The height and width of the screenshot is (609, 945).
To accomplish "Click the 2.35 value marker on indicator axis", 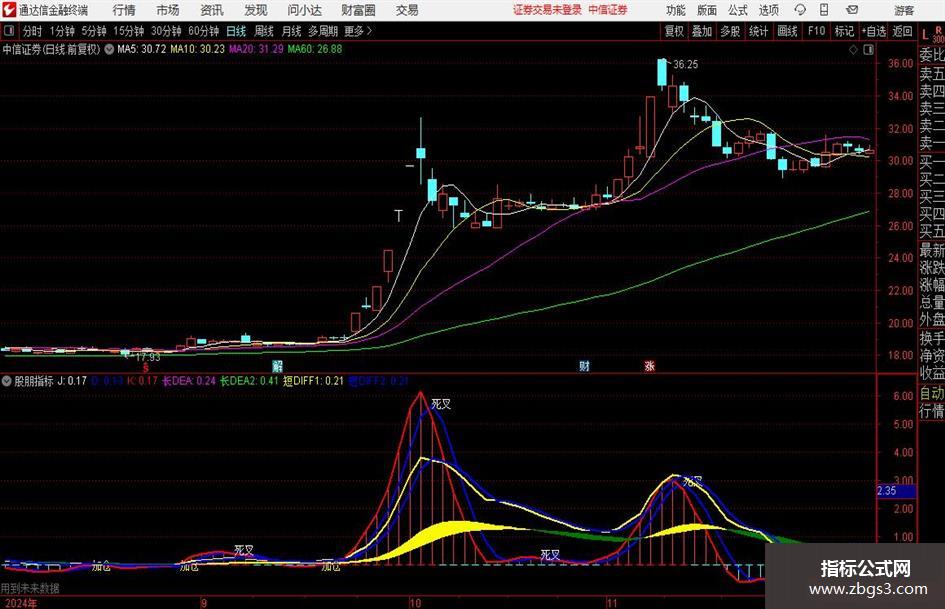I will [896, 491].
